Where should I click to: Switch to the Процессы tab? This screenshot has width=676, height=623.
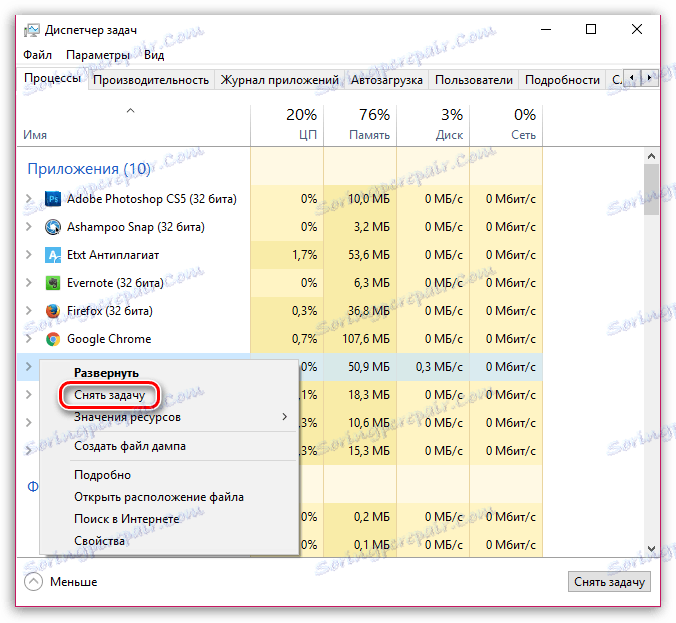pyautogui.click(x=52, y=78)
